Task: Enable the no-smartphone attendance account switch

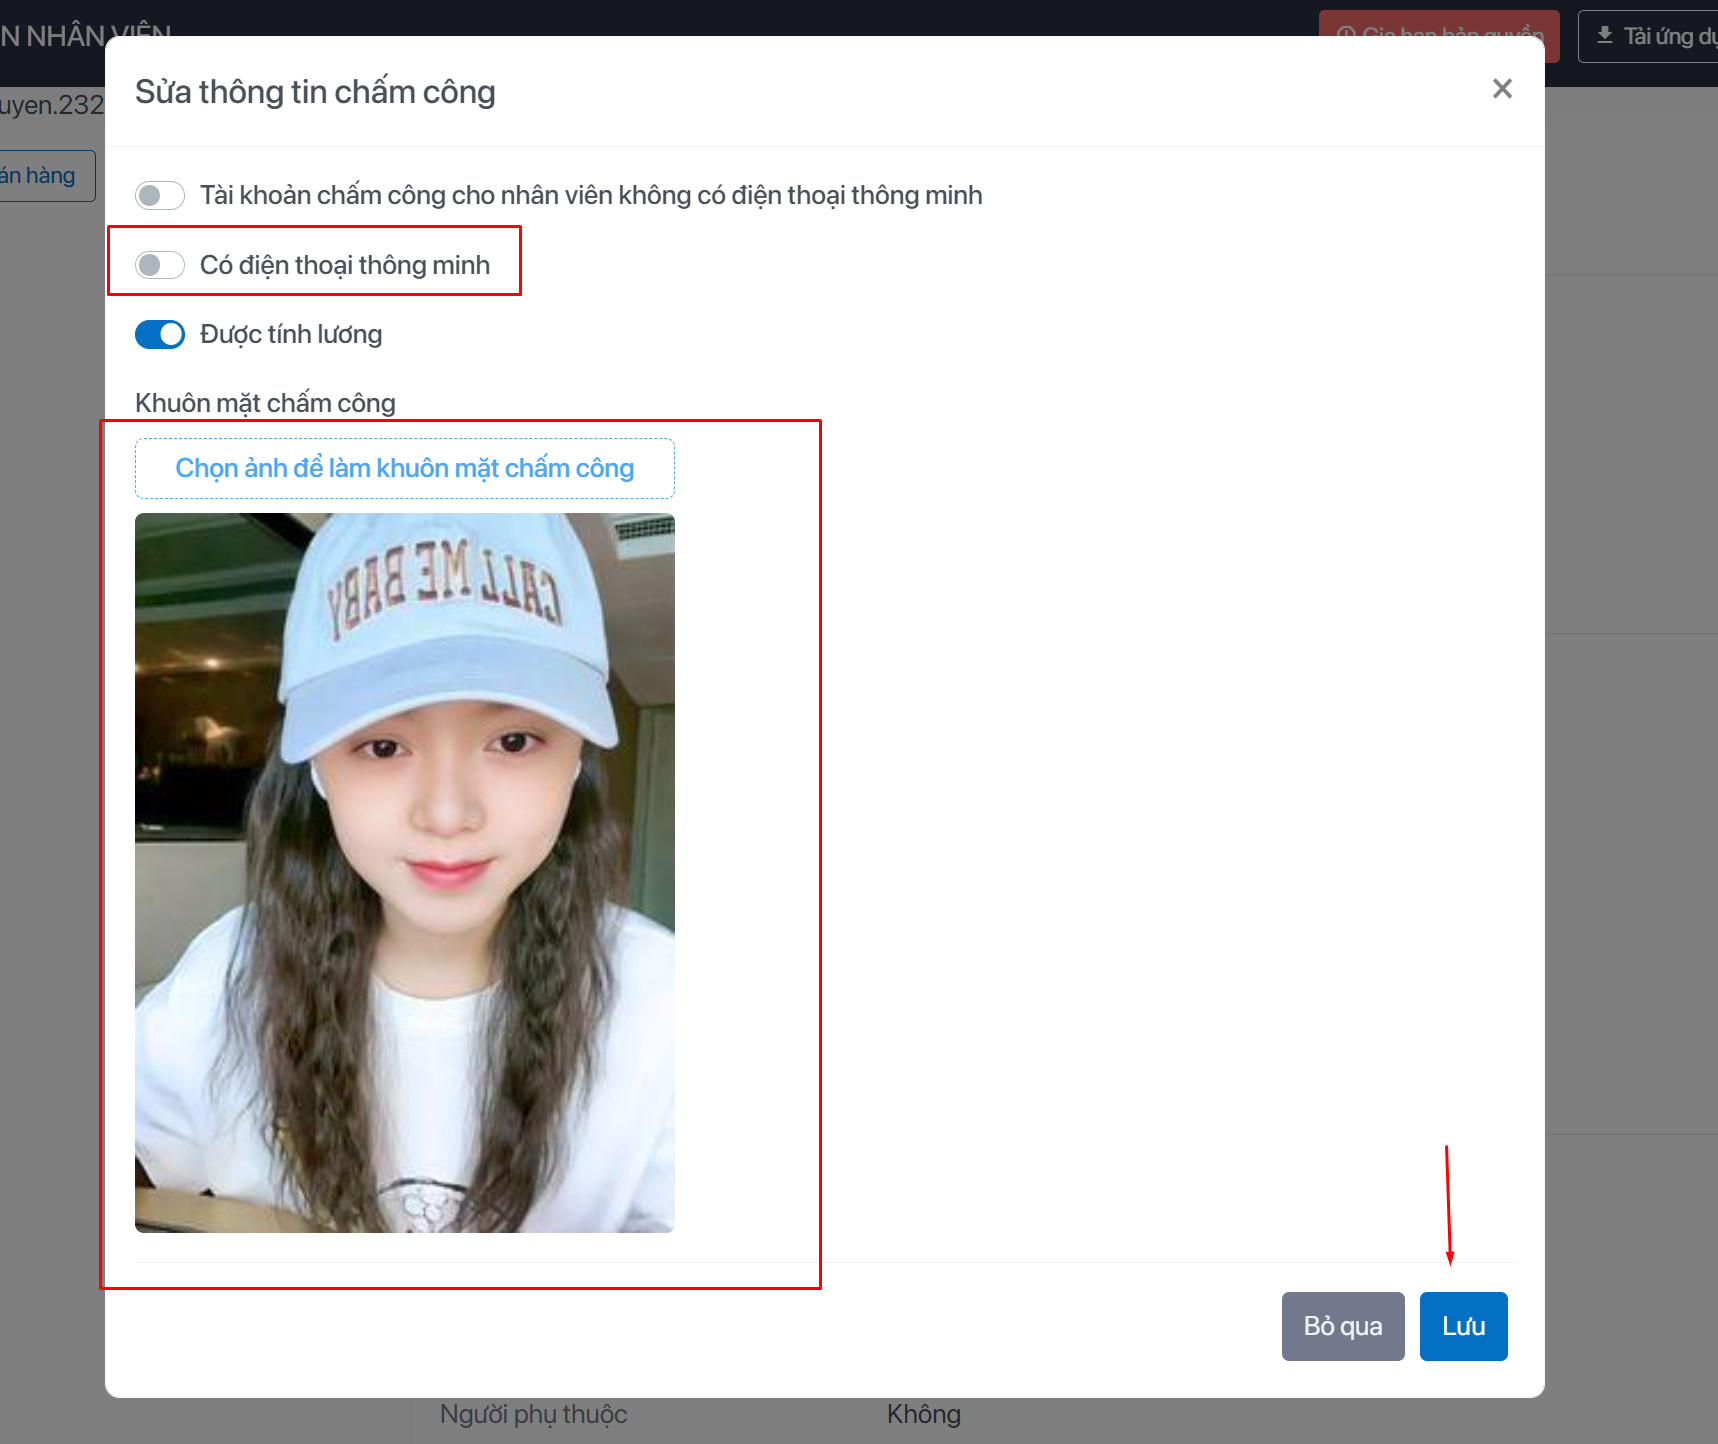Action: [x=160, y=195]
